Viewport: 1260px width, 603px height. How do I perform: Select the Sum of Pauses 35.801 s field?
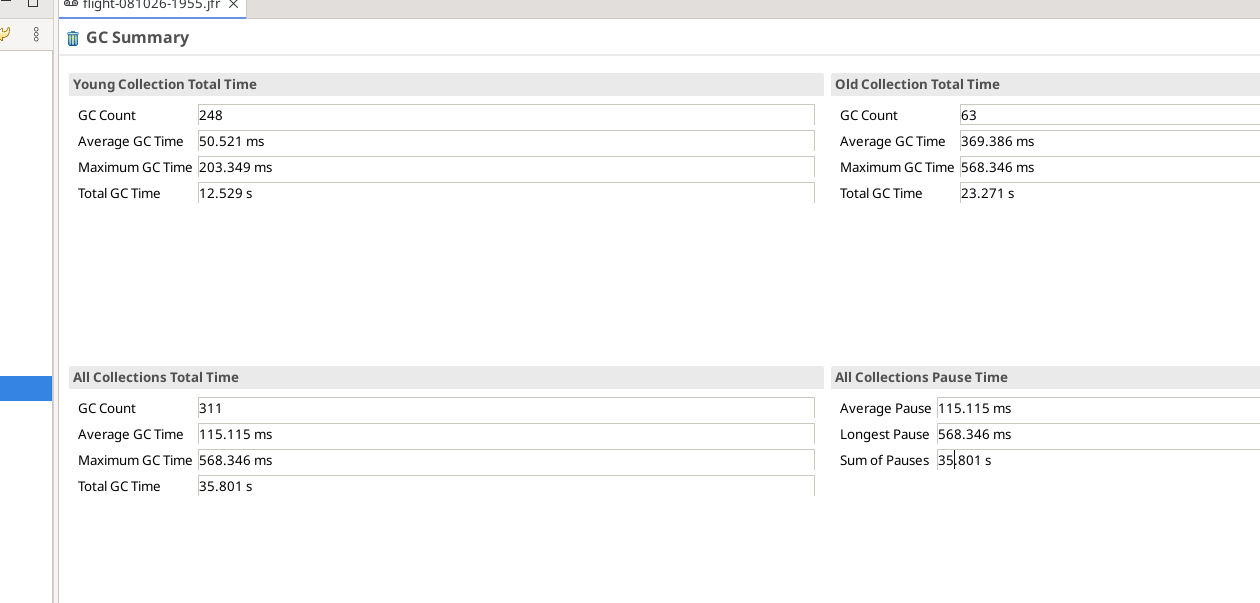pos(1098,460)
